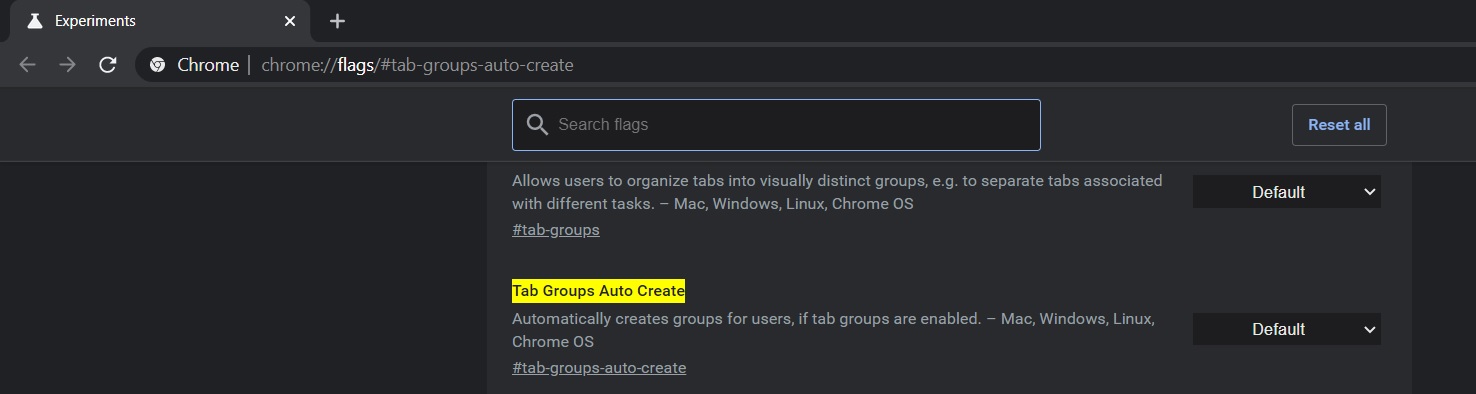The image size is (1476, 394).
Task: Open the Tab Groups Auto Create dropdown
Action: point(1286,329)
